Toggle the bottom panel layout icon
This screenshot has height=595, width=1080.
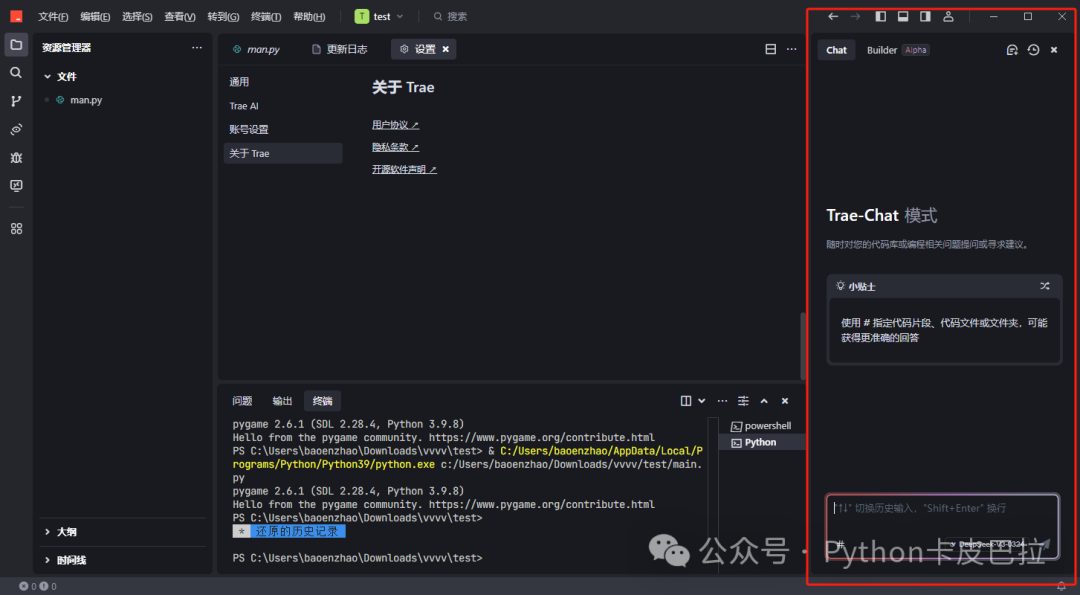903,17
